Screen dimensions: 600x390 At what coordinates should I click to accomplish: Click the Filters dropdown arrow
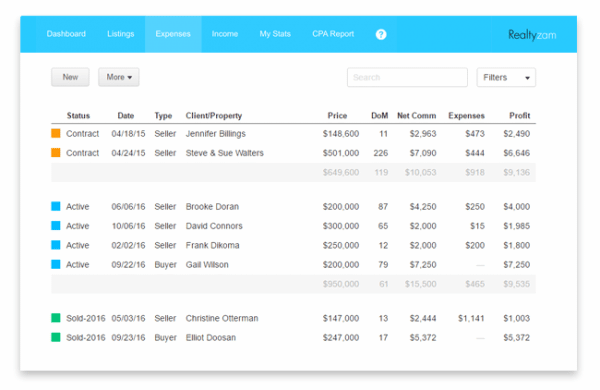pyautogui.click(x=527, y=78)
